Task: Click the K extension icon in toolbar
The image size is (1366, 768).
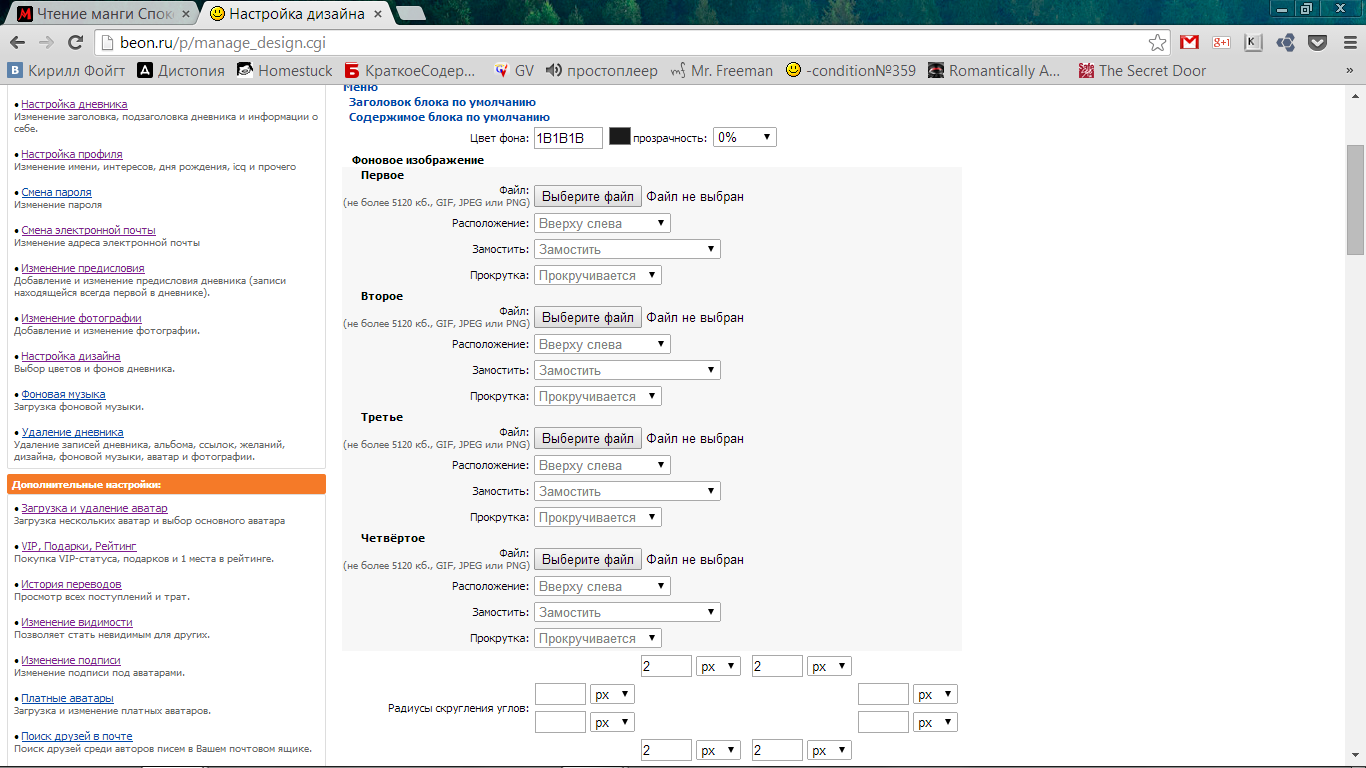Action: click(x=1253, y=42)
